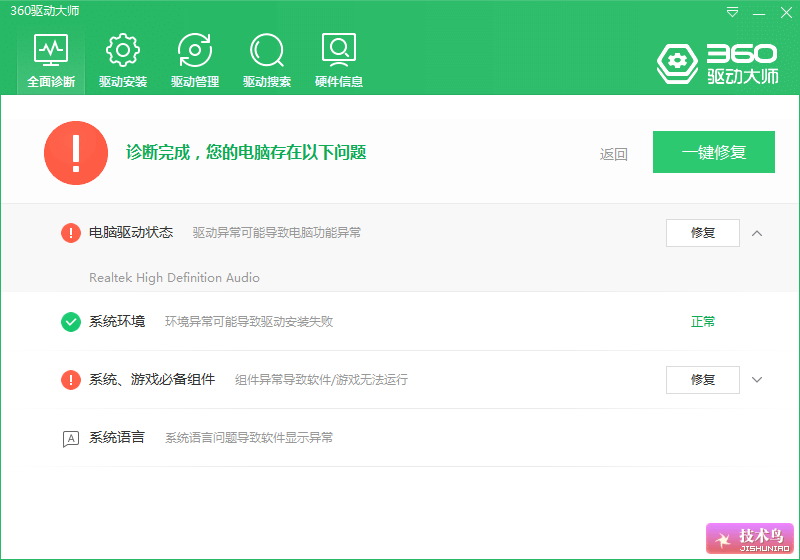This screenshot has width=800, height=560.
Task: Click the description 驱动异常可能导致电脑功能异常
Action: (x=277, y=233)
